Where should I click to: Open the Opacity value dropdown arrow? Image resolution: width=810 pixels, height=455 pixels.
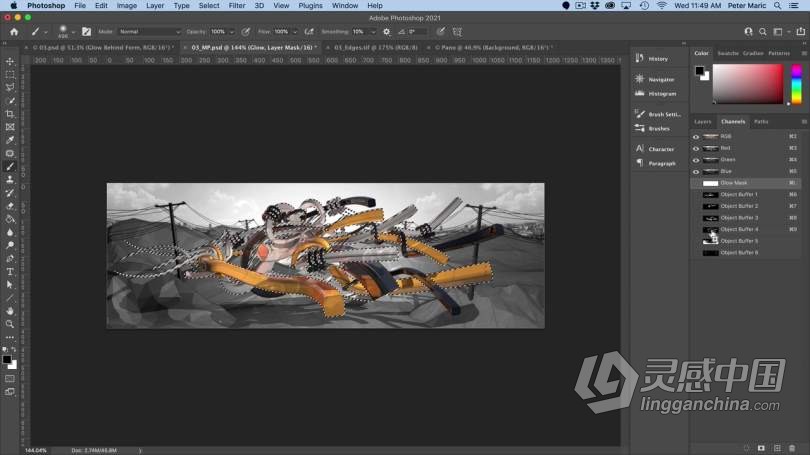pos(231,32)
